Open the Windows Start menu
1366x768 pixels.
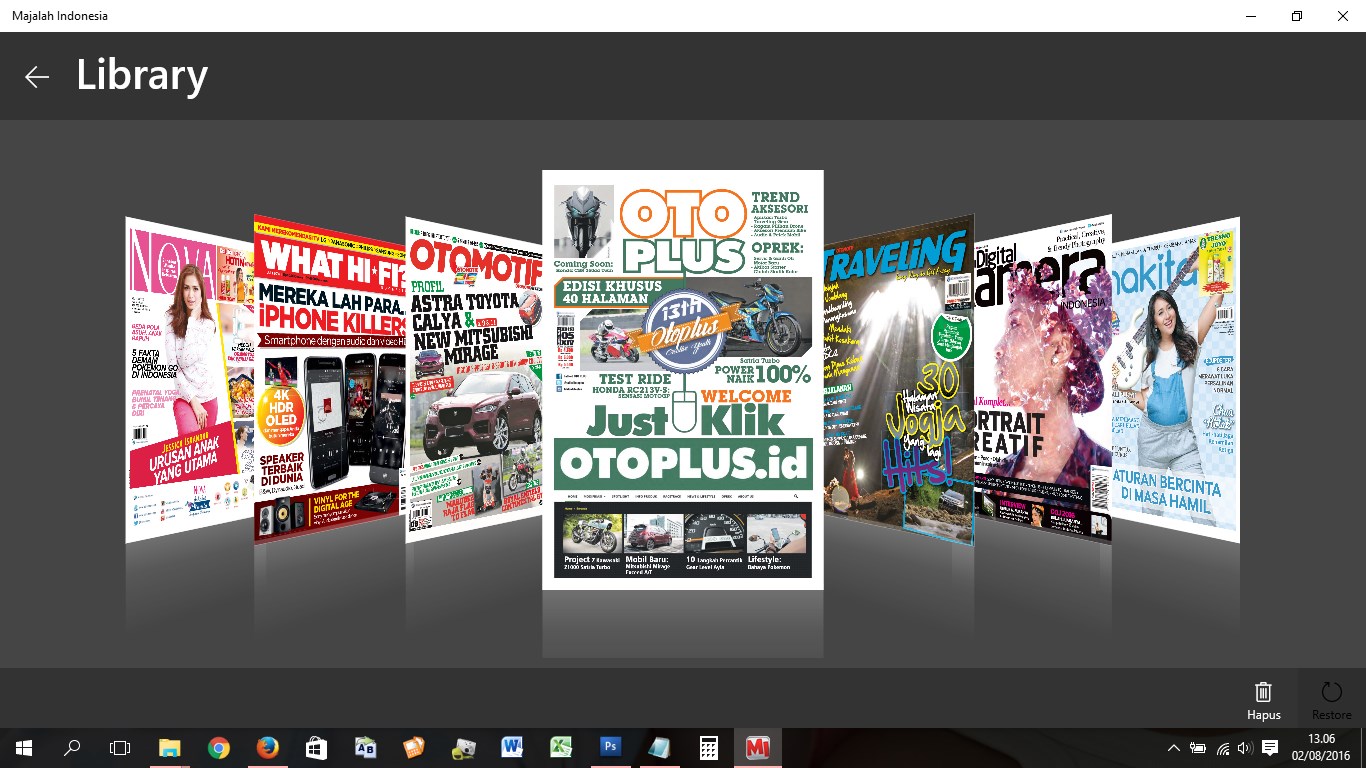click(23, 747)
